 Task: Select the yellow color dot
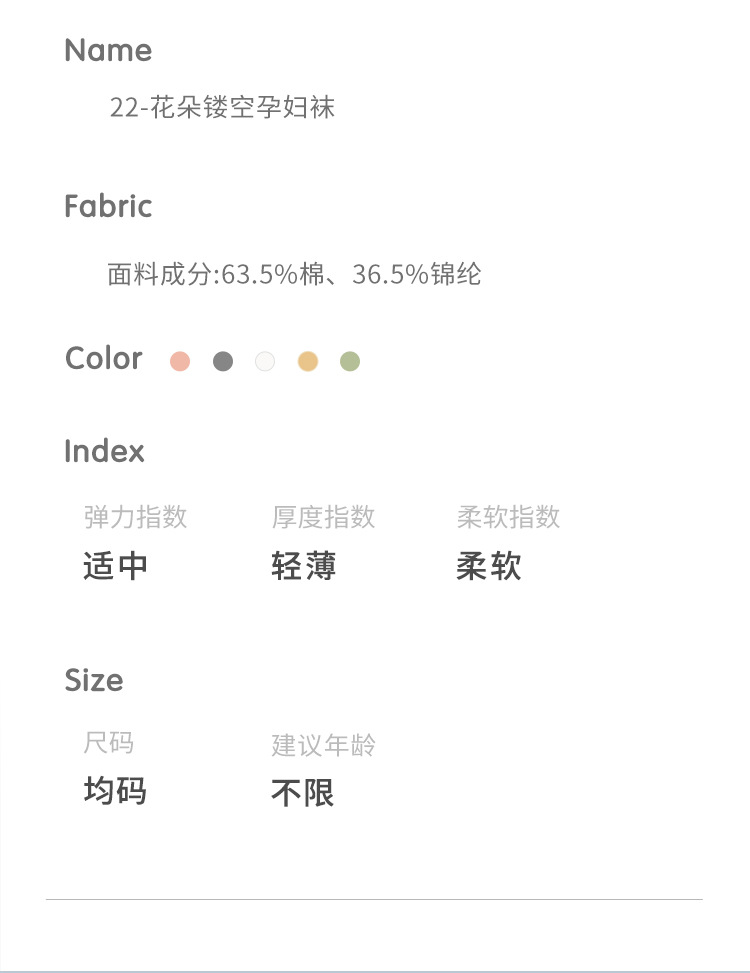(x=308, y=361)
